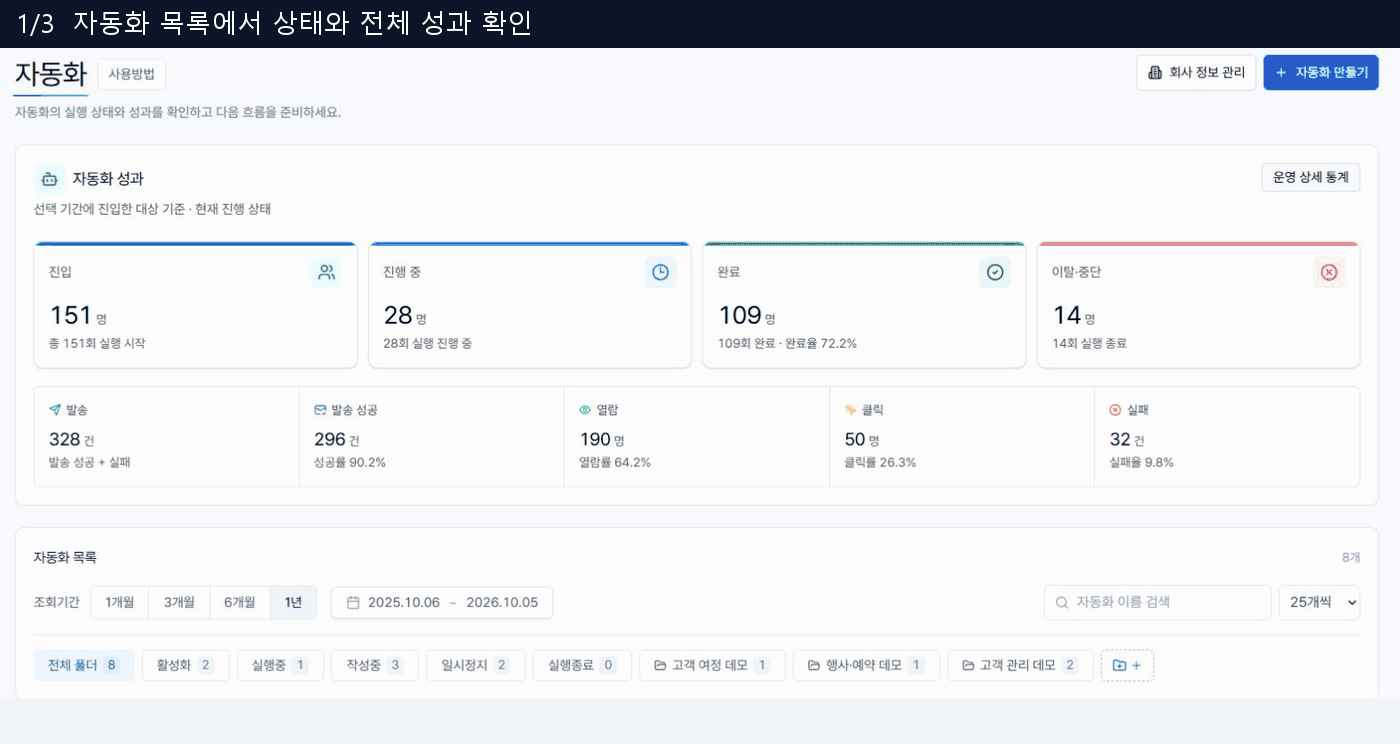This screenshot has width=1400, height=744.
Task: Filter the list by 일시정지
Action: tap(476, 665)
